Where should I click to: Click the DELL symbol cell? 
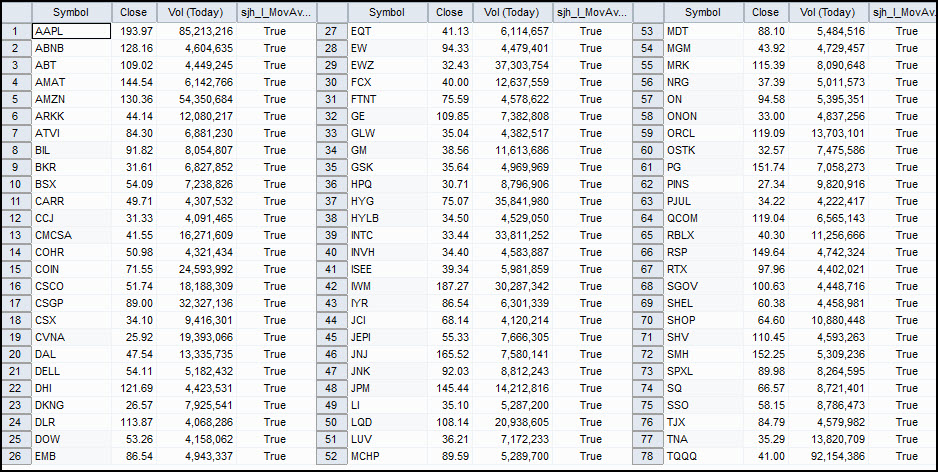tap(71, 371)
